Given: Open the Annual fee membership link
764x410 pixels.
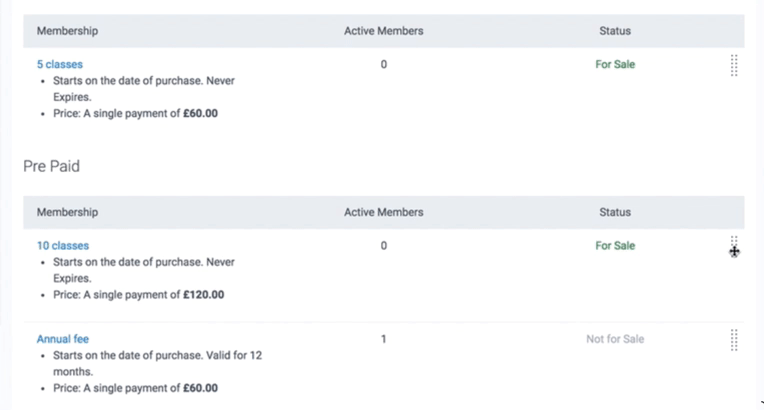Looking at the screenshot, I should [x=63, y=339].
